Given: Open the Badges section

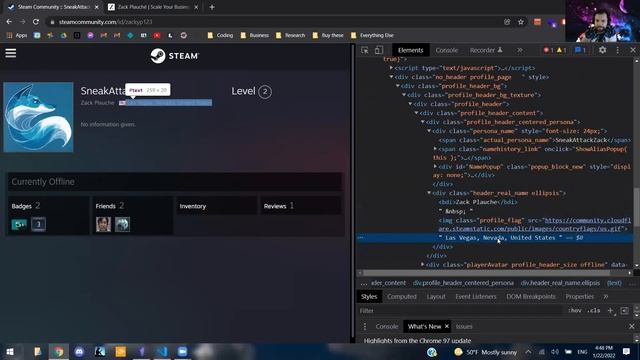Looking at the screenshot, I should pos(26,206).
